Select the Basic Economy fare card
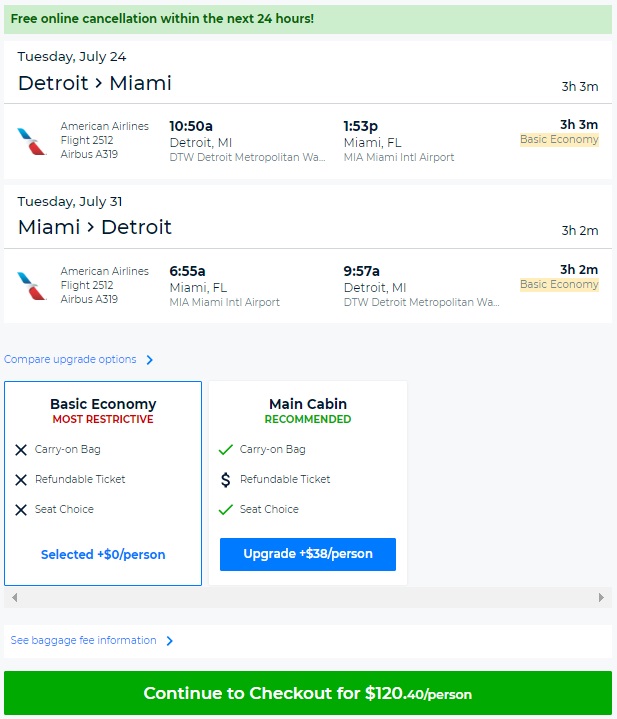The image size is (617, 719). click(x=103, y=412)
